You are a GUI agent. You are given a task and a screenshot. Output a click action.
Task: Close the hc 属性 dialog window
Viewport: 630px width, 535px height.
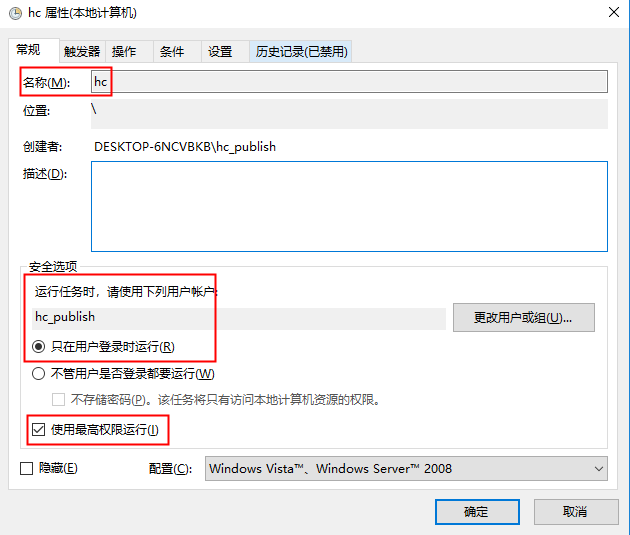(x=611, y=13)
